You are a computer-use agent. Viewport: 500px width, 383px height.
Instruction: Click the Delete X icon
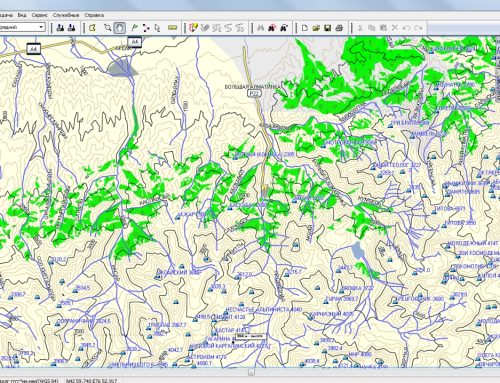tap(395, 28)
